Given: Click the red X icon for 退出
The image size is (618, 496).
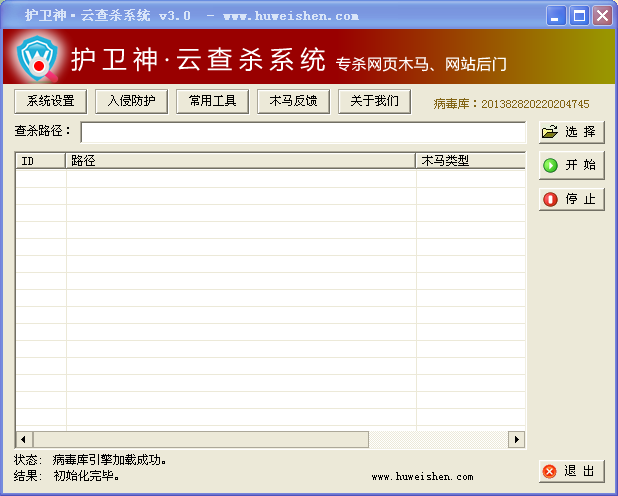Looking at the screenshot, I should [549, 471].
